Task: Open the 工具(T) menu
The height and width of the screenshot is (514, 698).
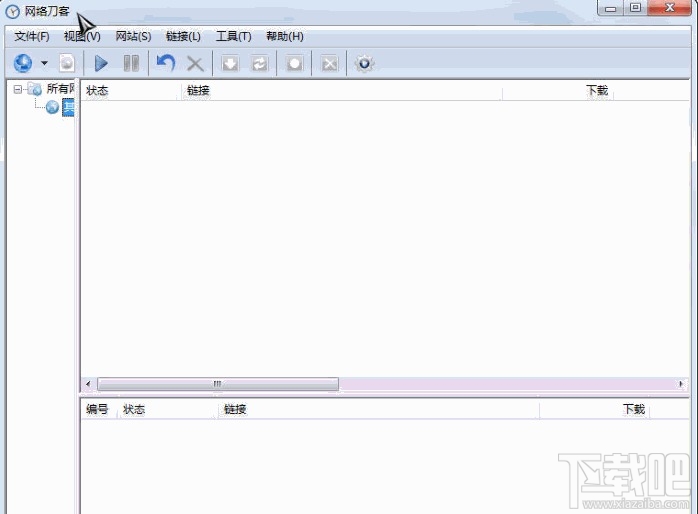Action: pyautogui.click(x=233, y=36)
